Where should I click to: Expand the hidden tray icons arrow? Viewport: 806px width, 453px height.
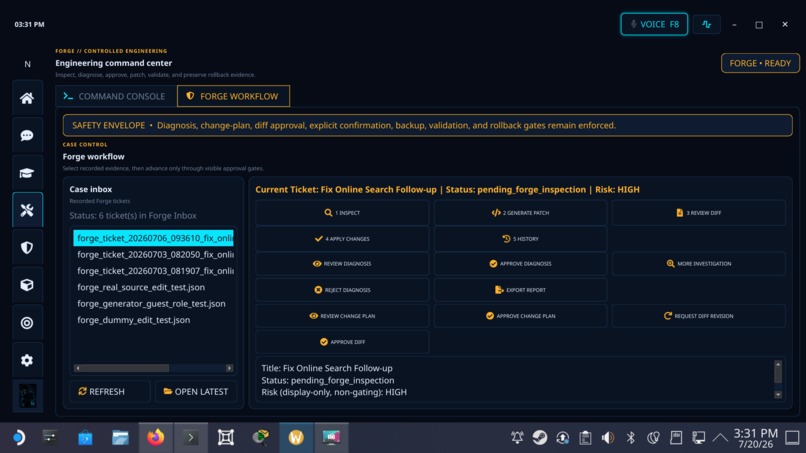coord(720,438)
